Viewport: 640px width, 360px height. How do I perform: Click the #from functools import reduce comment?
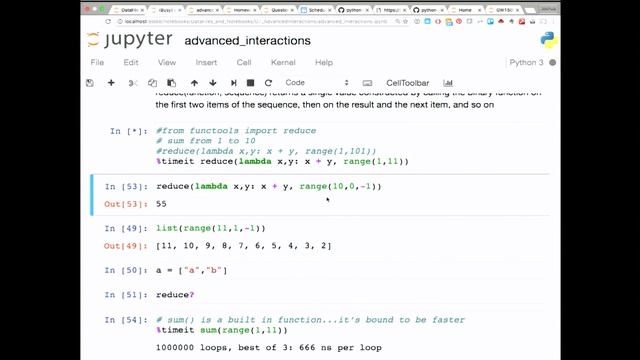[x=236, y=131]
